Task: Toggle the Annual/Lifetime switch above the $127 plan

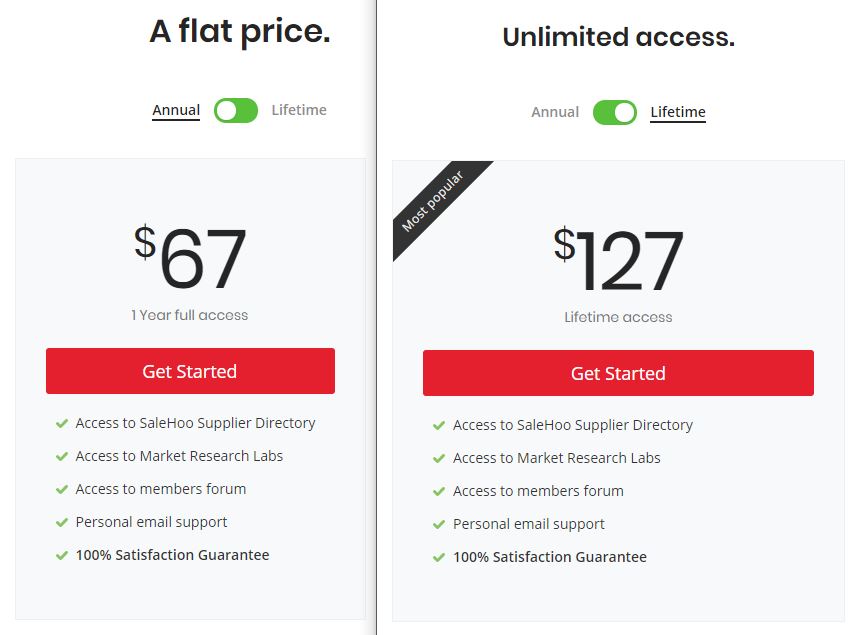Action: click(614, 112)
